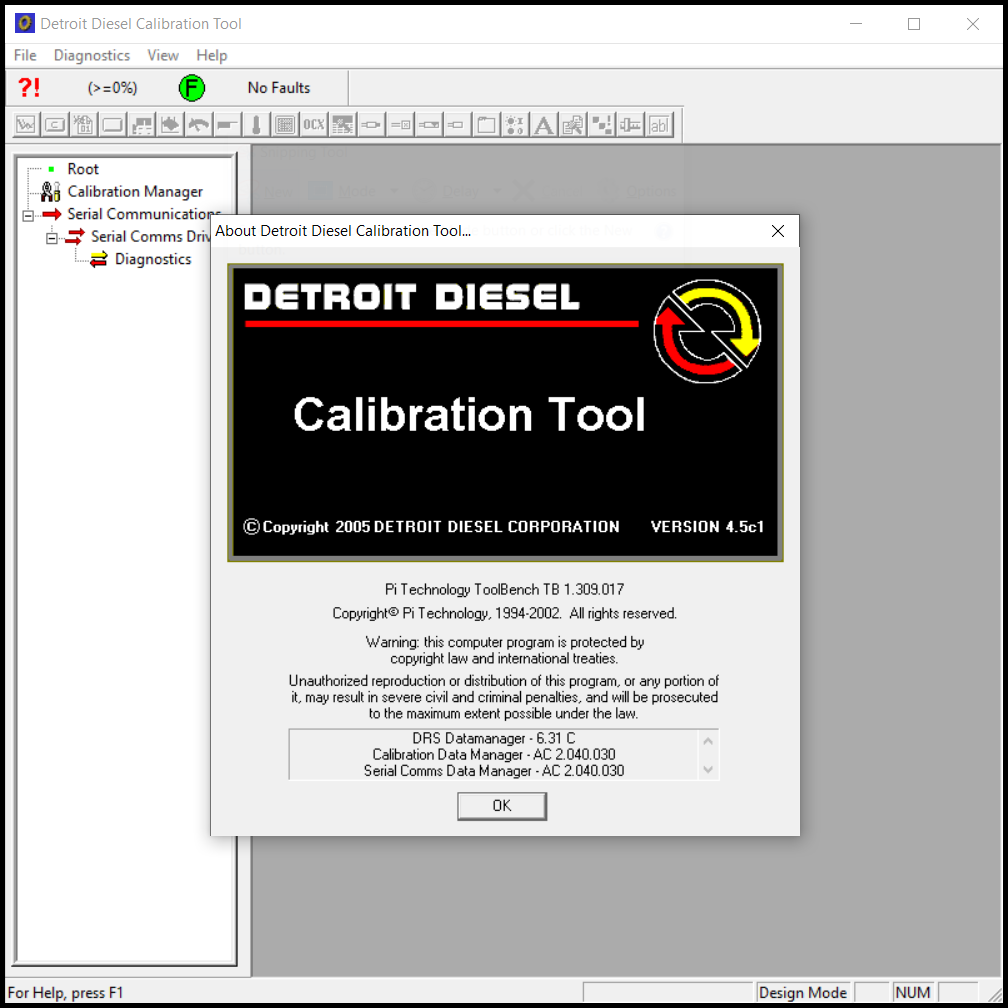Click the red ?! help icon

[x=29, y=88]
